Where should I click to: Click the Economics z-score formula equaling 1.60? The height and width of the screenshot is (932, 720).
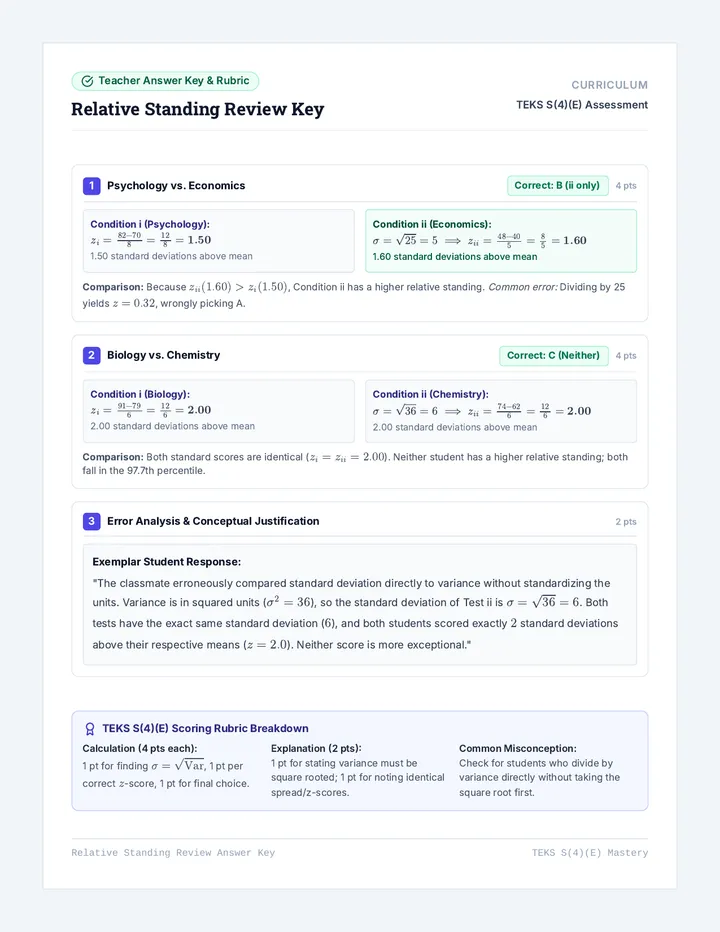tap(479, 240)
